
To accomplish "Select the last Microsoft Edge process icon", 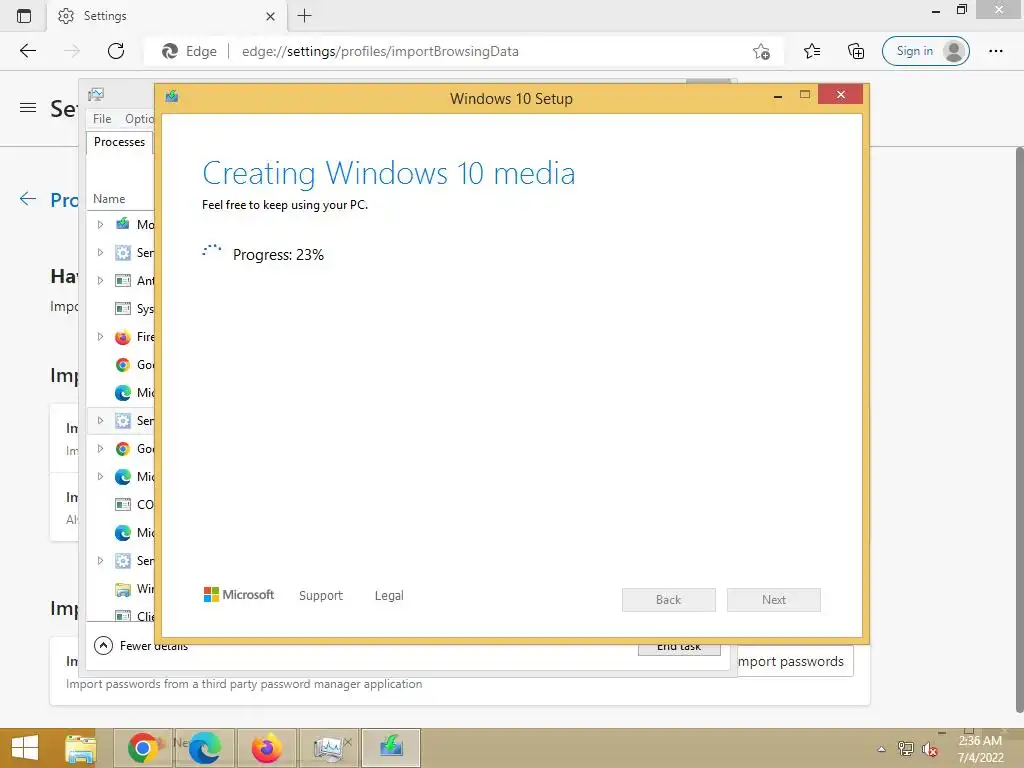I will point(123,533).
